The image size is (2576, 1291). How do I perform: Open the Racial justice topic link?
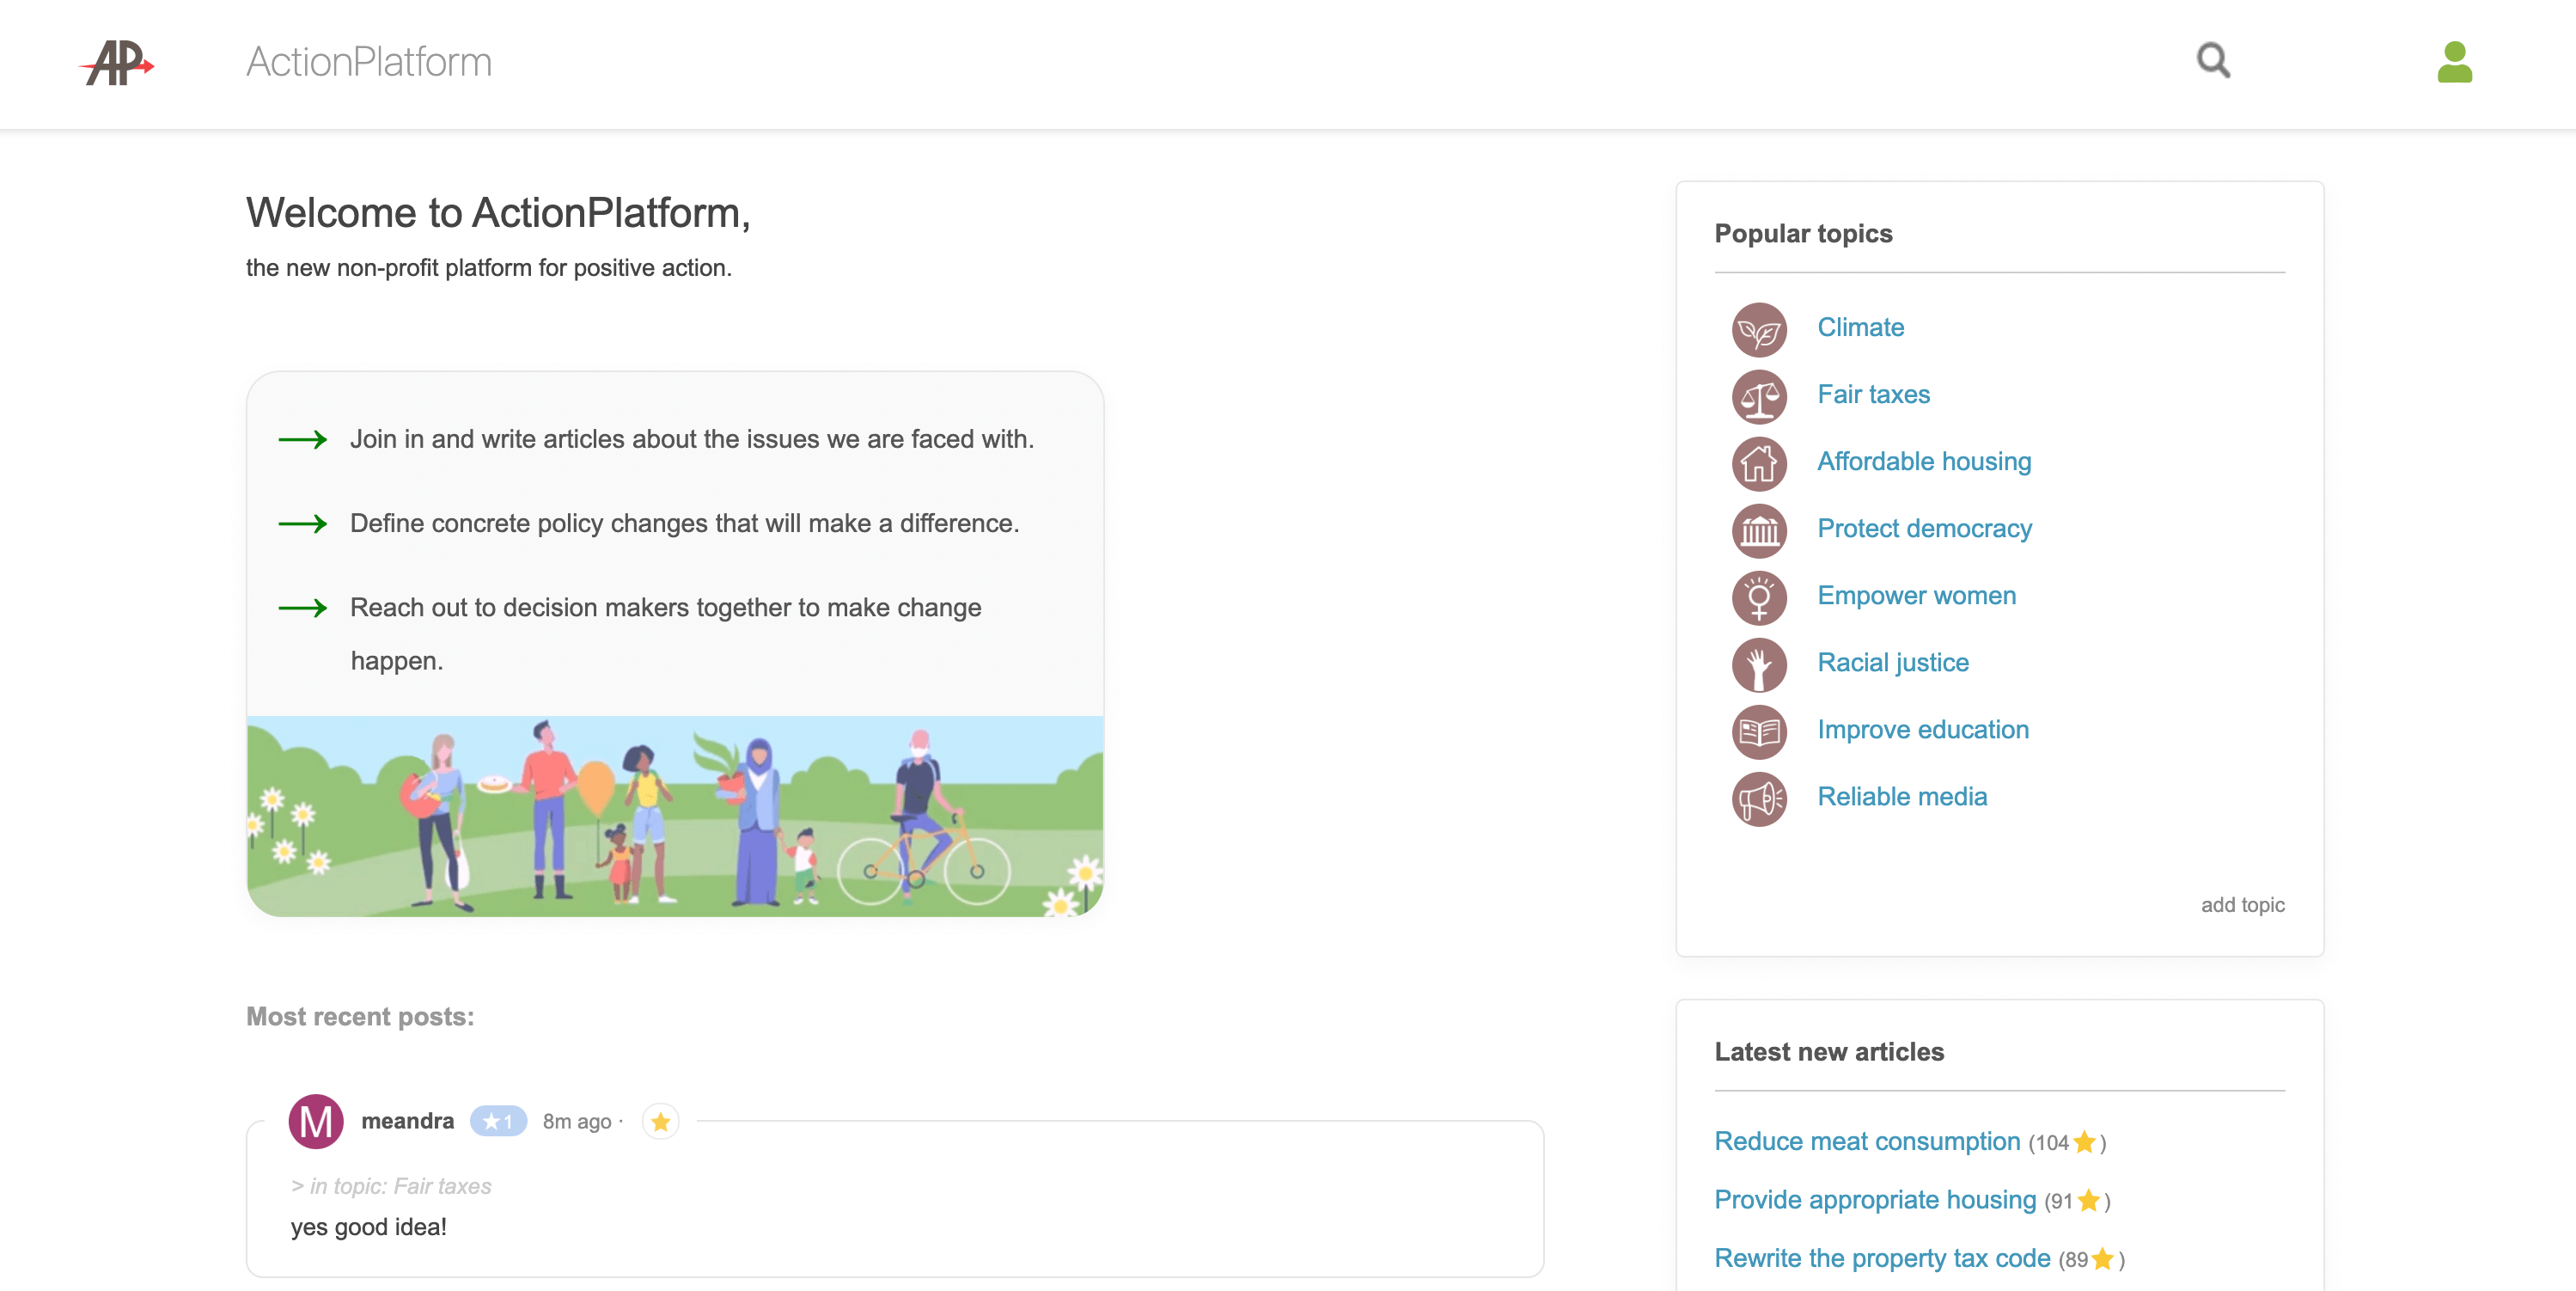1892,662
